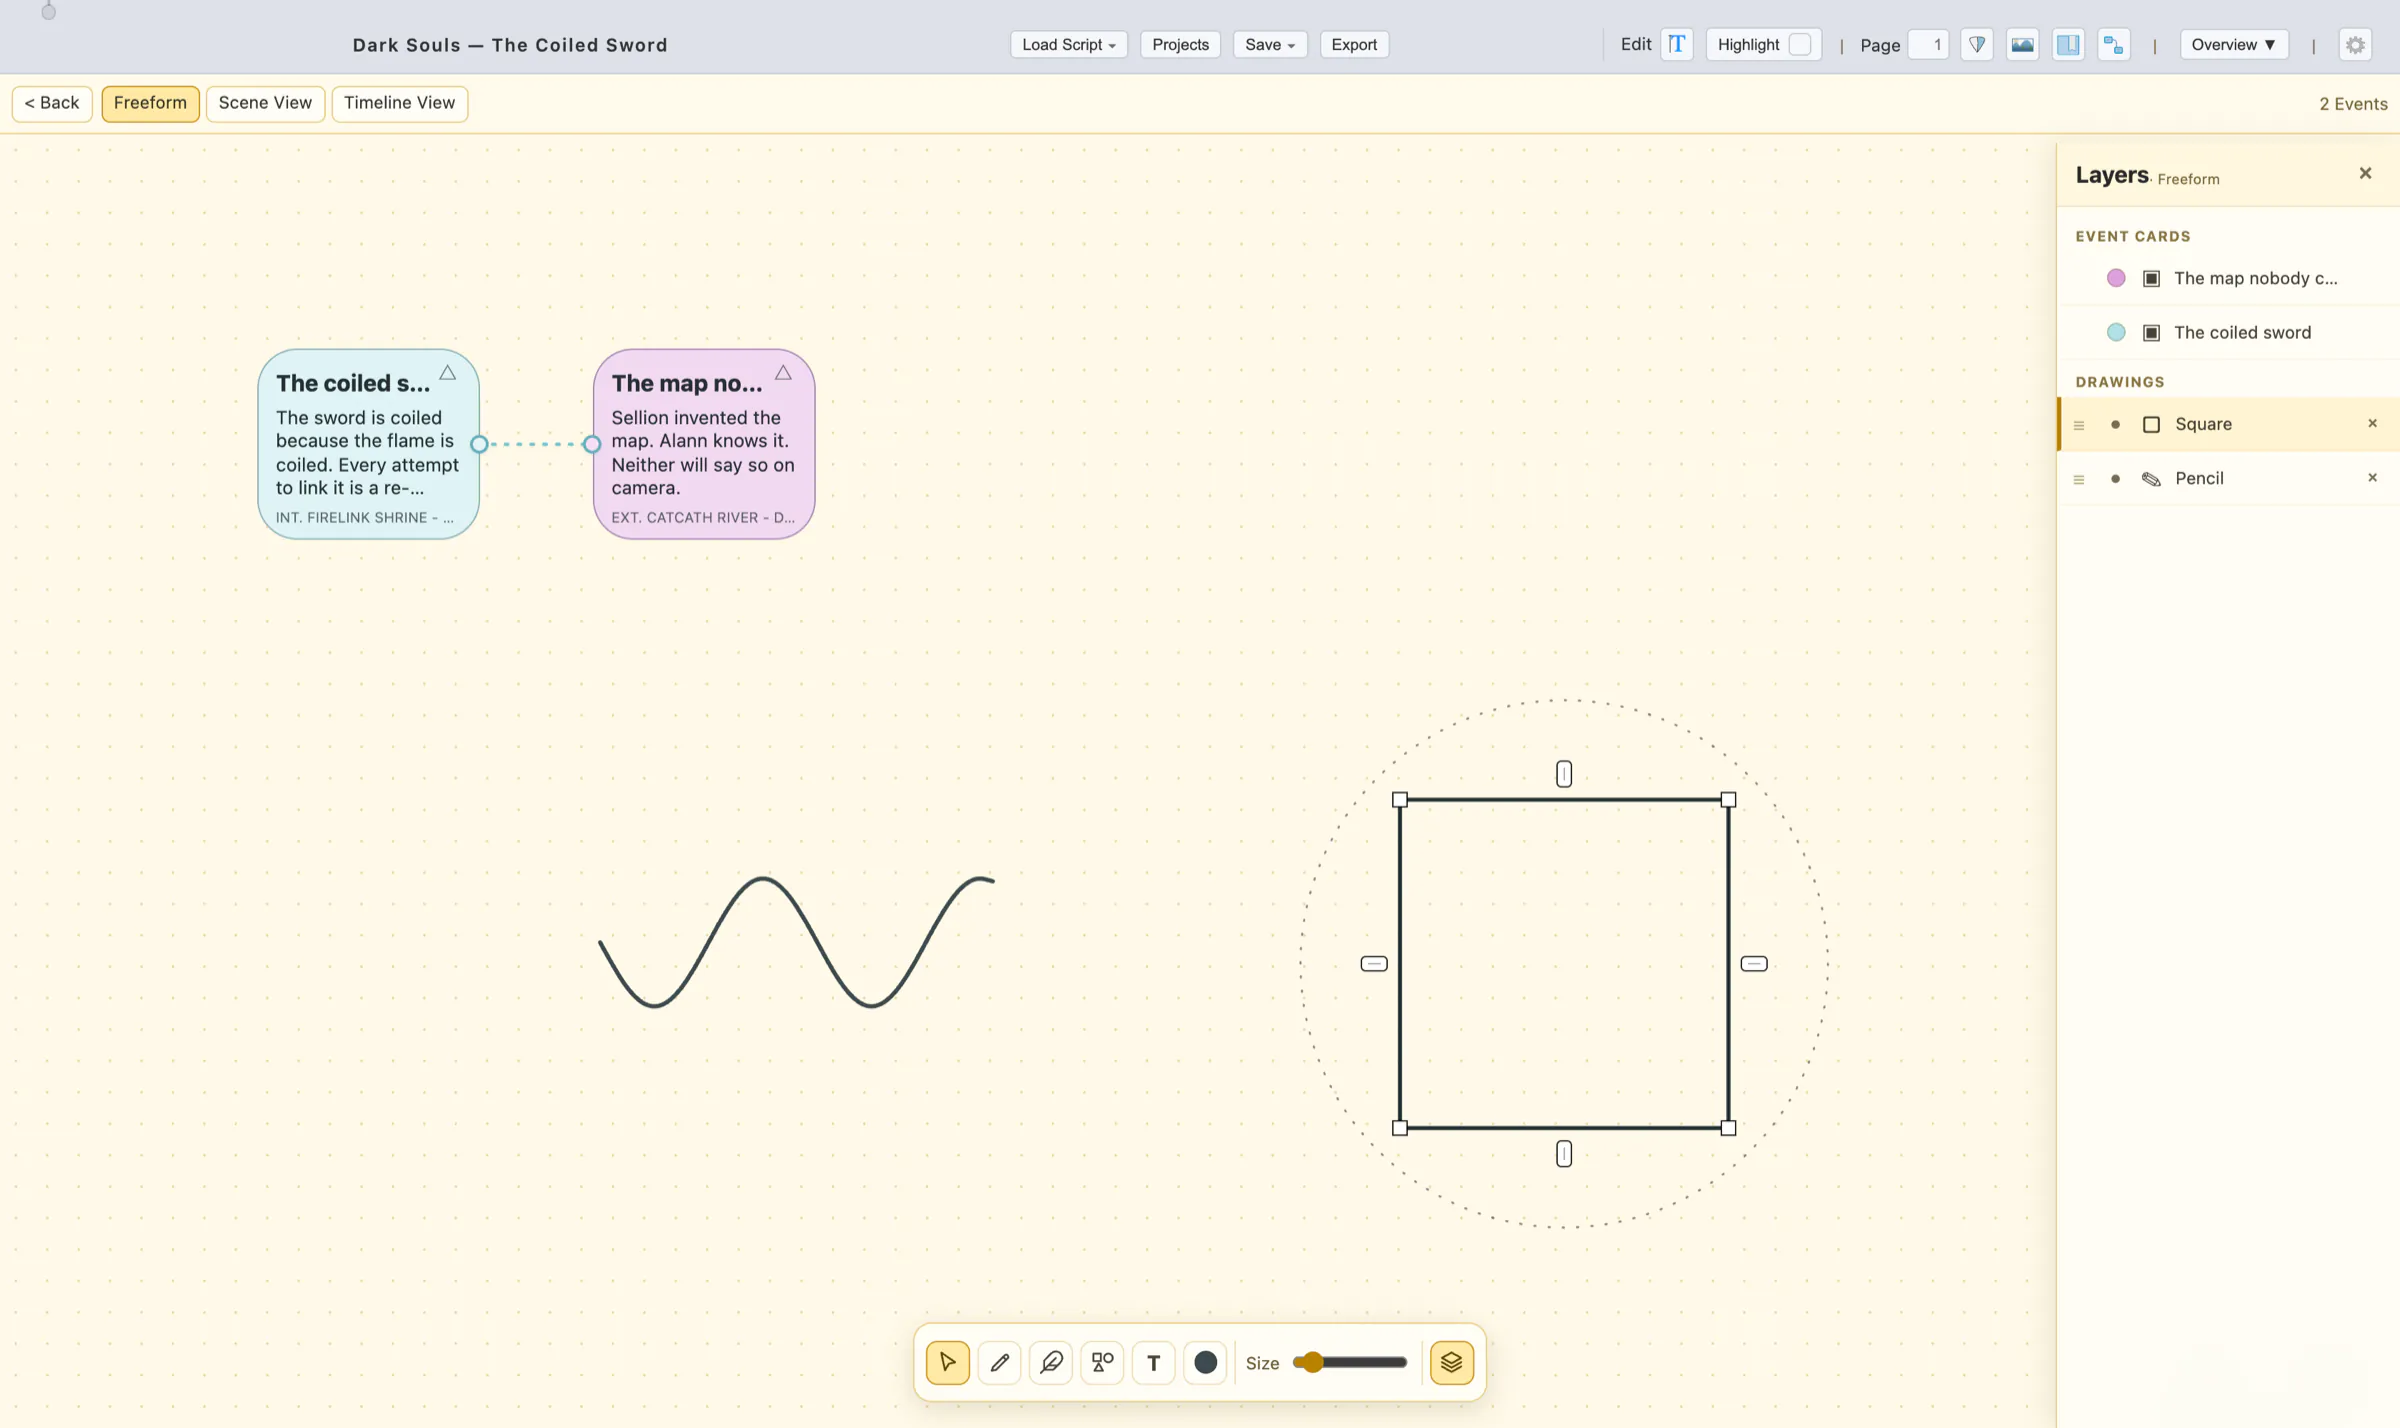
Task: Toggle visibility dot of Square layer
Action: tap(2115, 424)
